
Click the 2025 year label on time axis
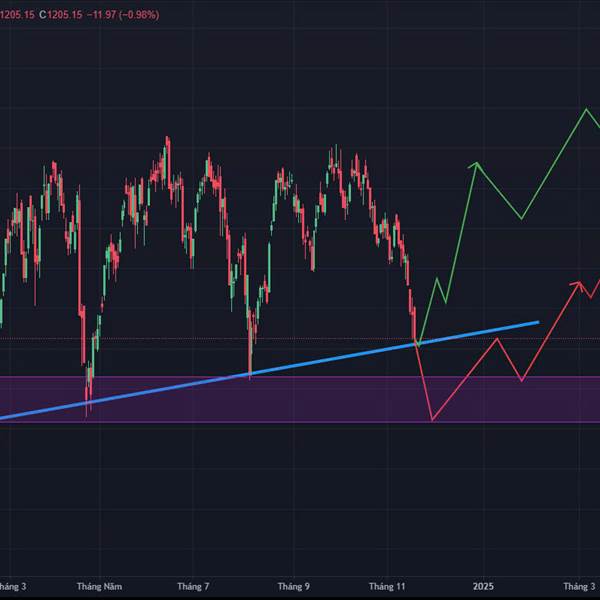pos(483,586)
